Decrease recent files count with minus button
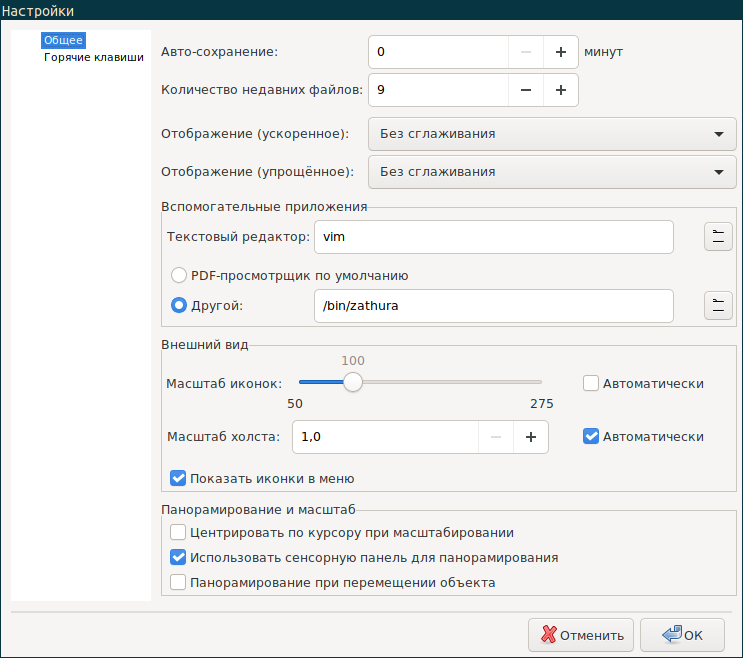Viewport: 743px width, 658px height. coord(526,90)
